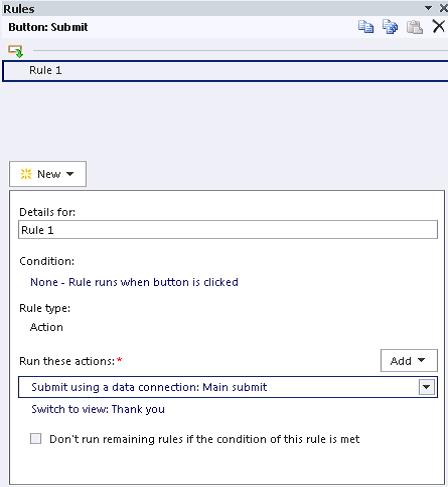The image size is (448, 487).
Task: Expand the Main submit action's dropdown arrow
Action: (x=426, y=387)
